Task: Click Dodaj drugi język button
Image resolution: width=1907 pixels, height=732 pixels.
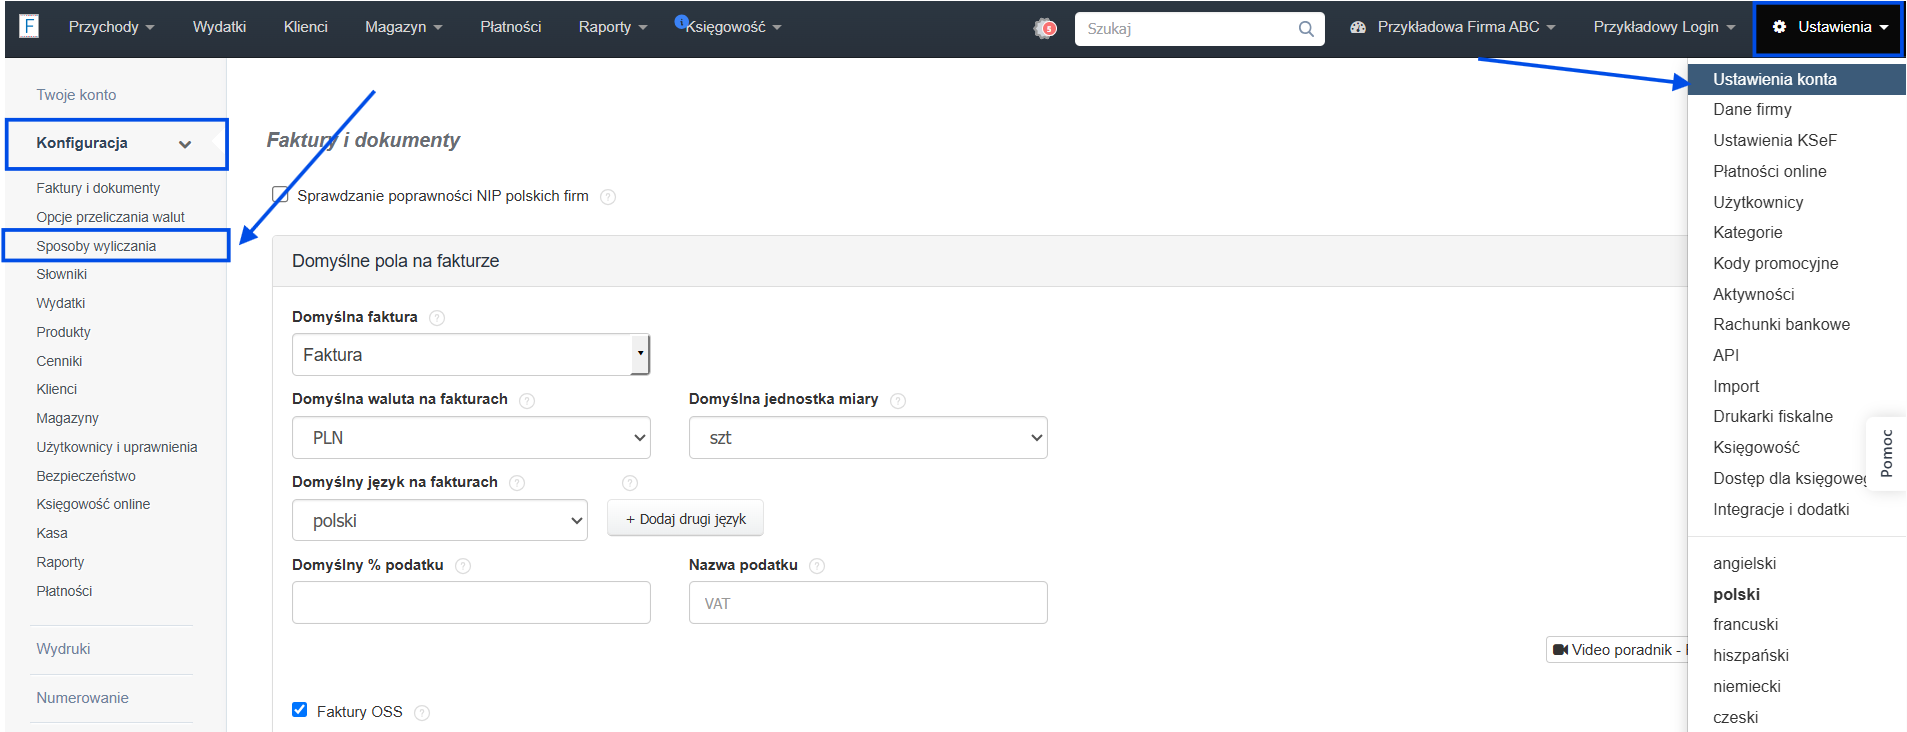Action: click(x=685, y=519)
